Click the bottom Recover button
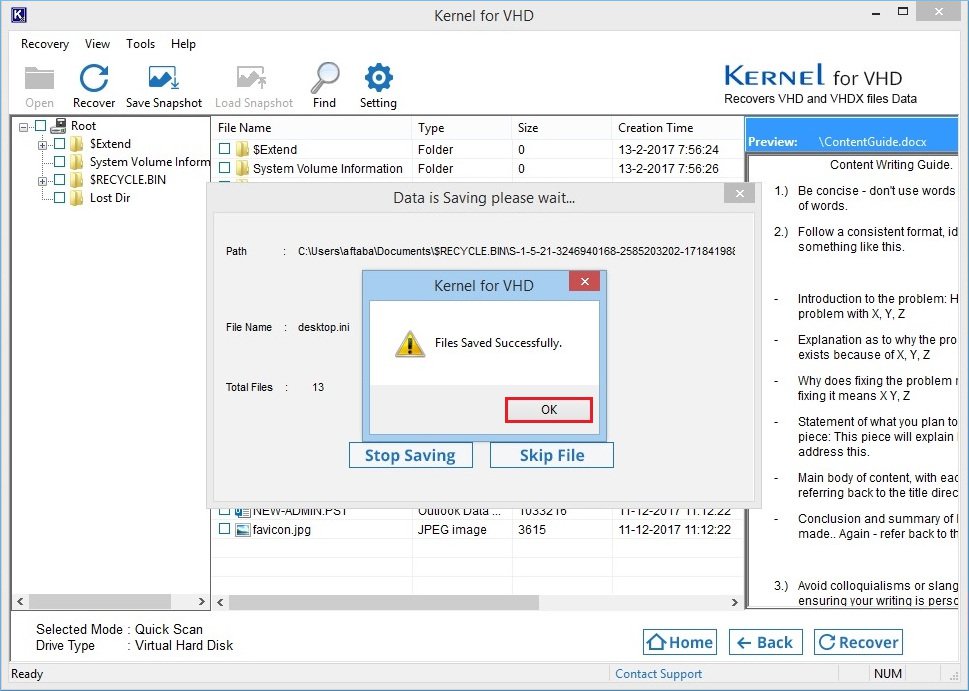Screen dimensions: 969x691 pyautogui.click(x=858, y=642)
